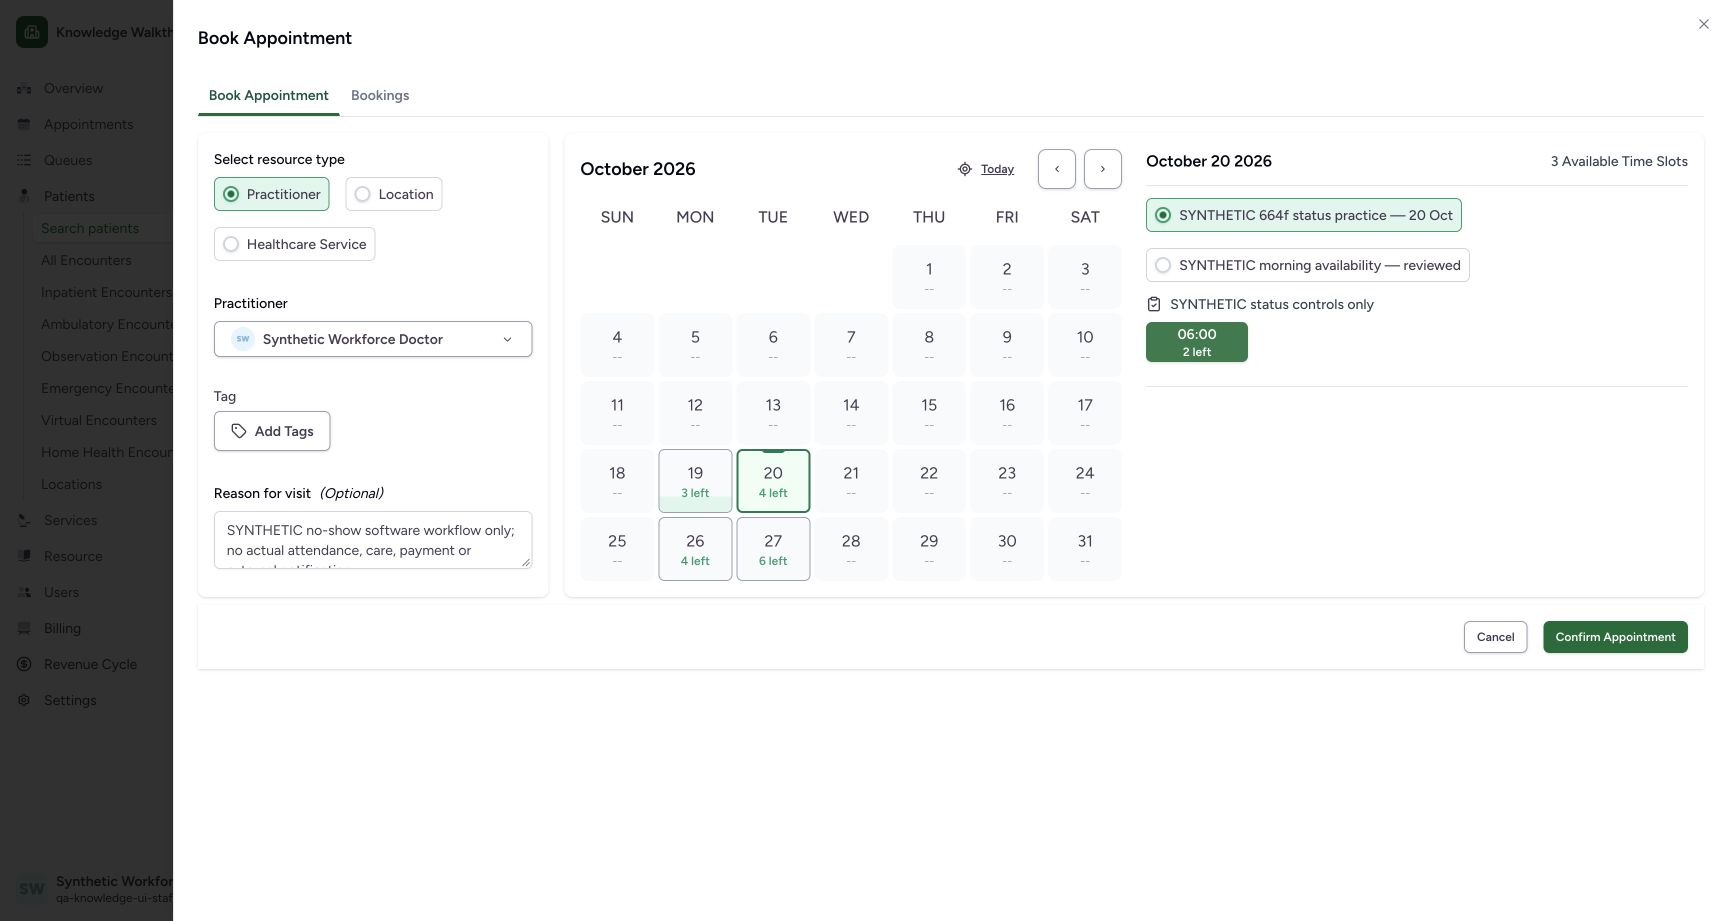Cancel the appointment booking
The height and width of the screenshot is (921, 1728).
1495,637
